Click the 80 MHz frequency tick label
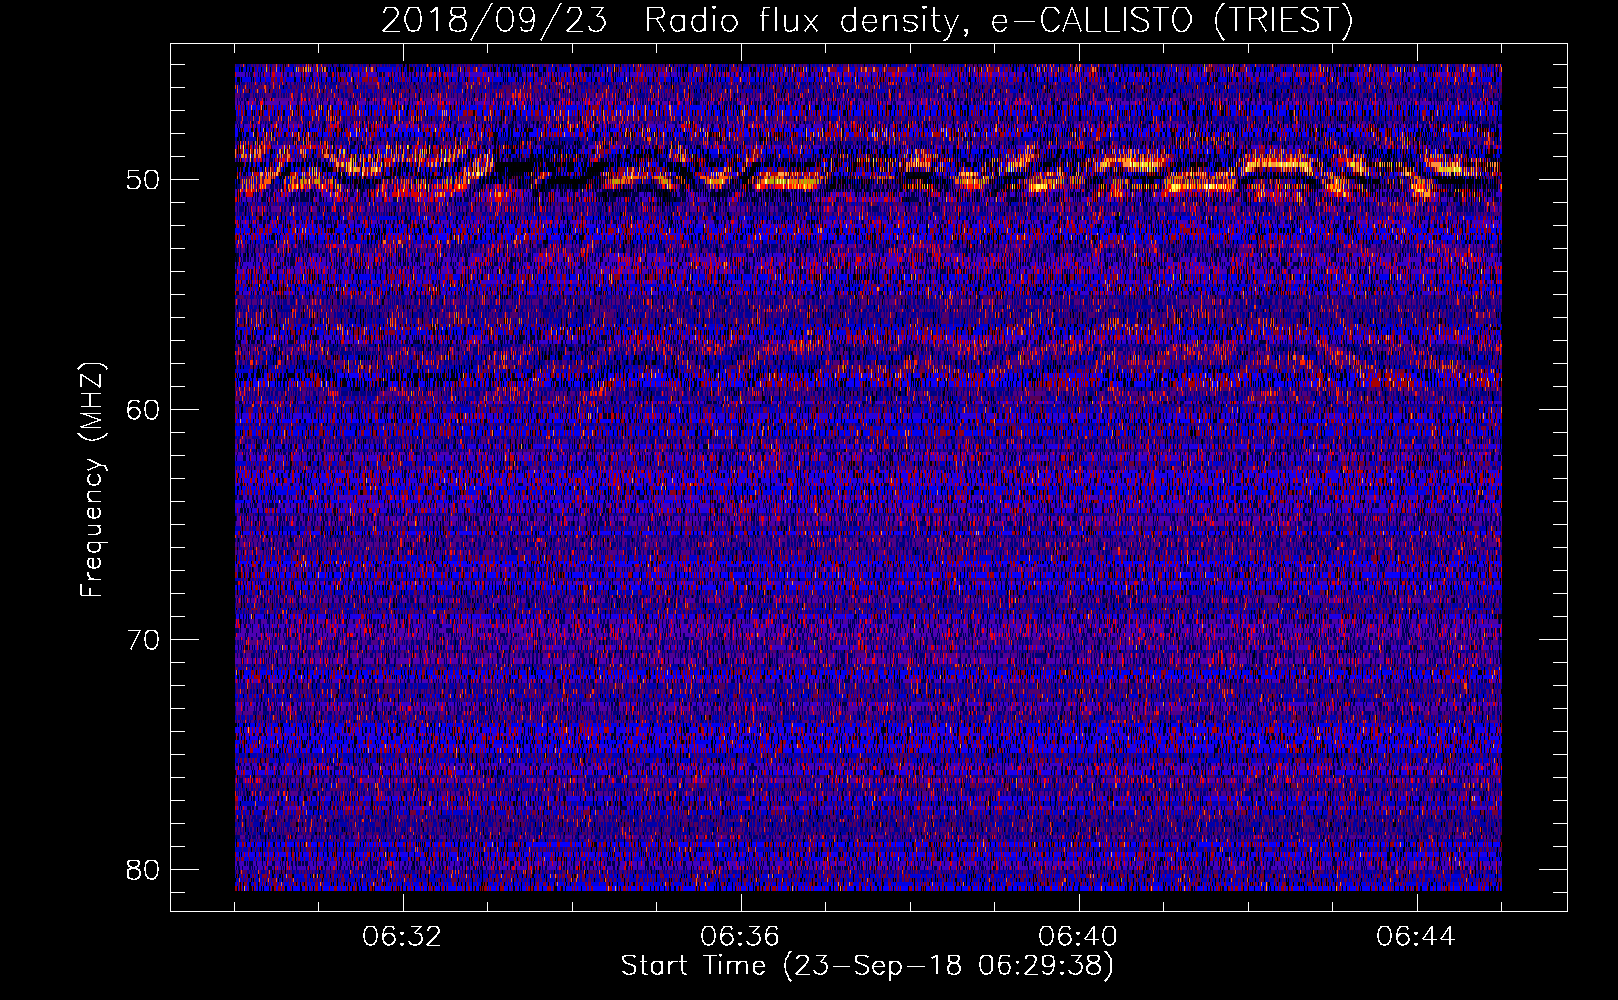Viewport: 1618px width, 1000px height. point(145,870)
